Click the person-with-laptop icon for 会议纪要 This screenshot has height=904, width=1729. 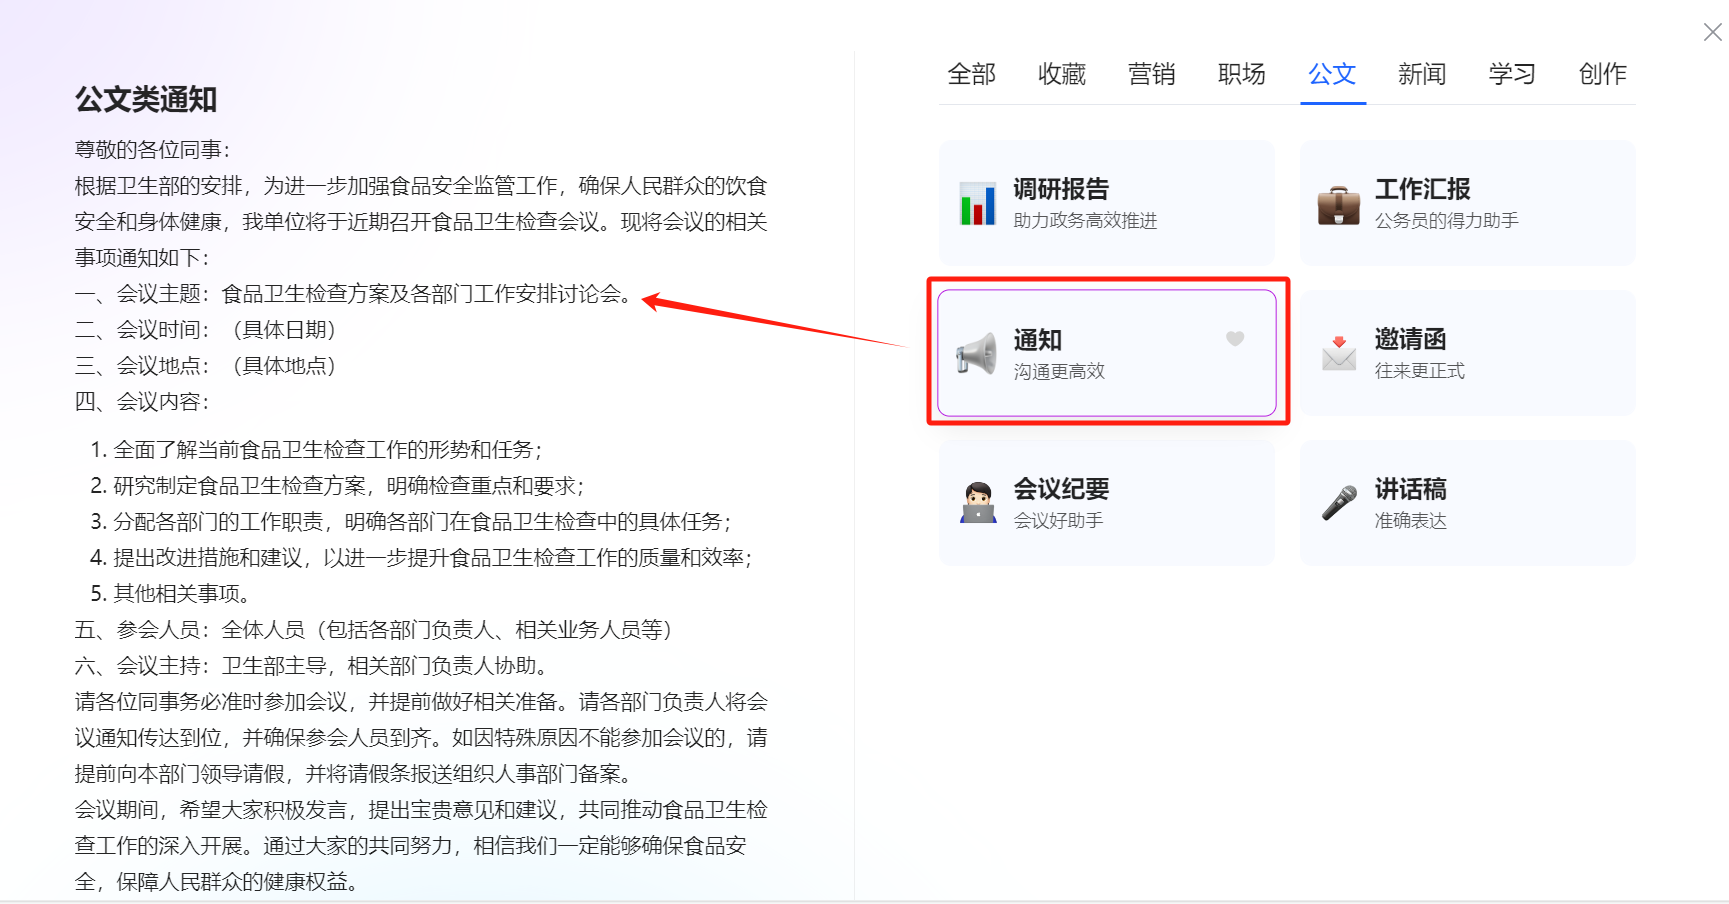point(978,503)
